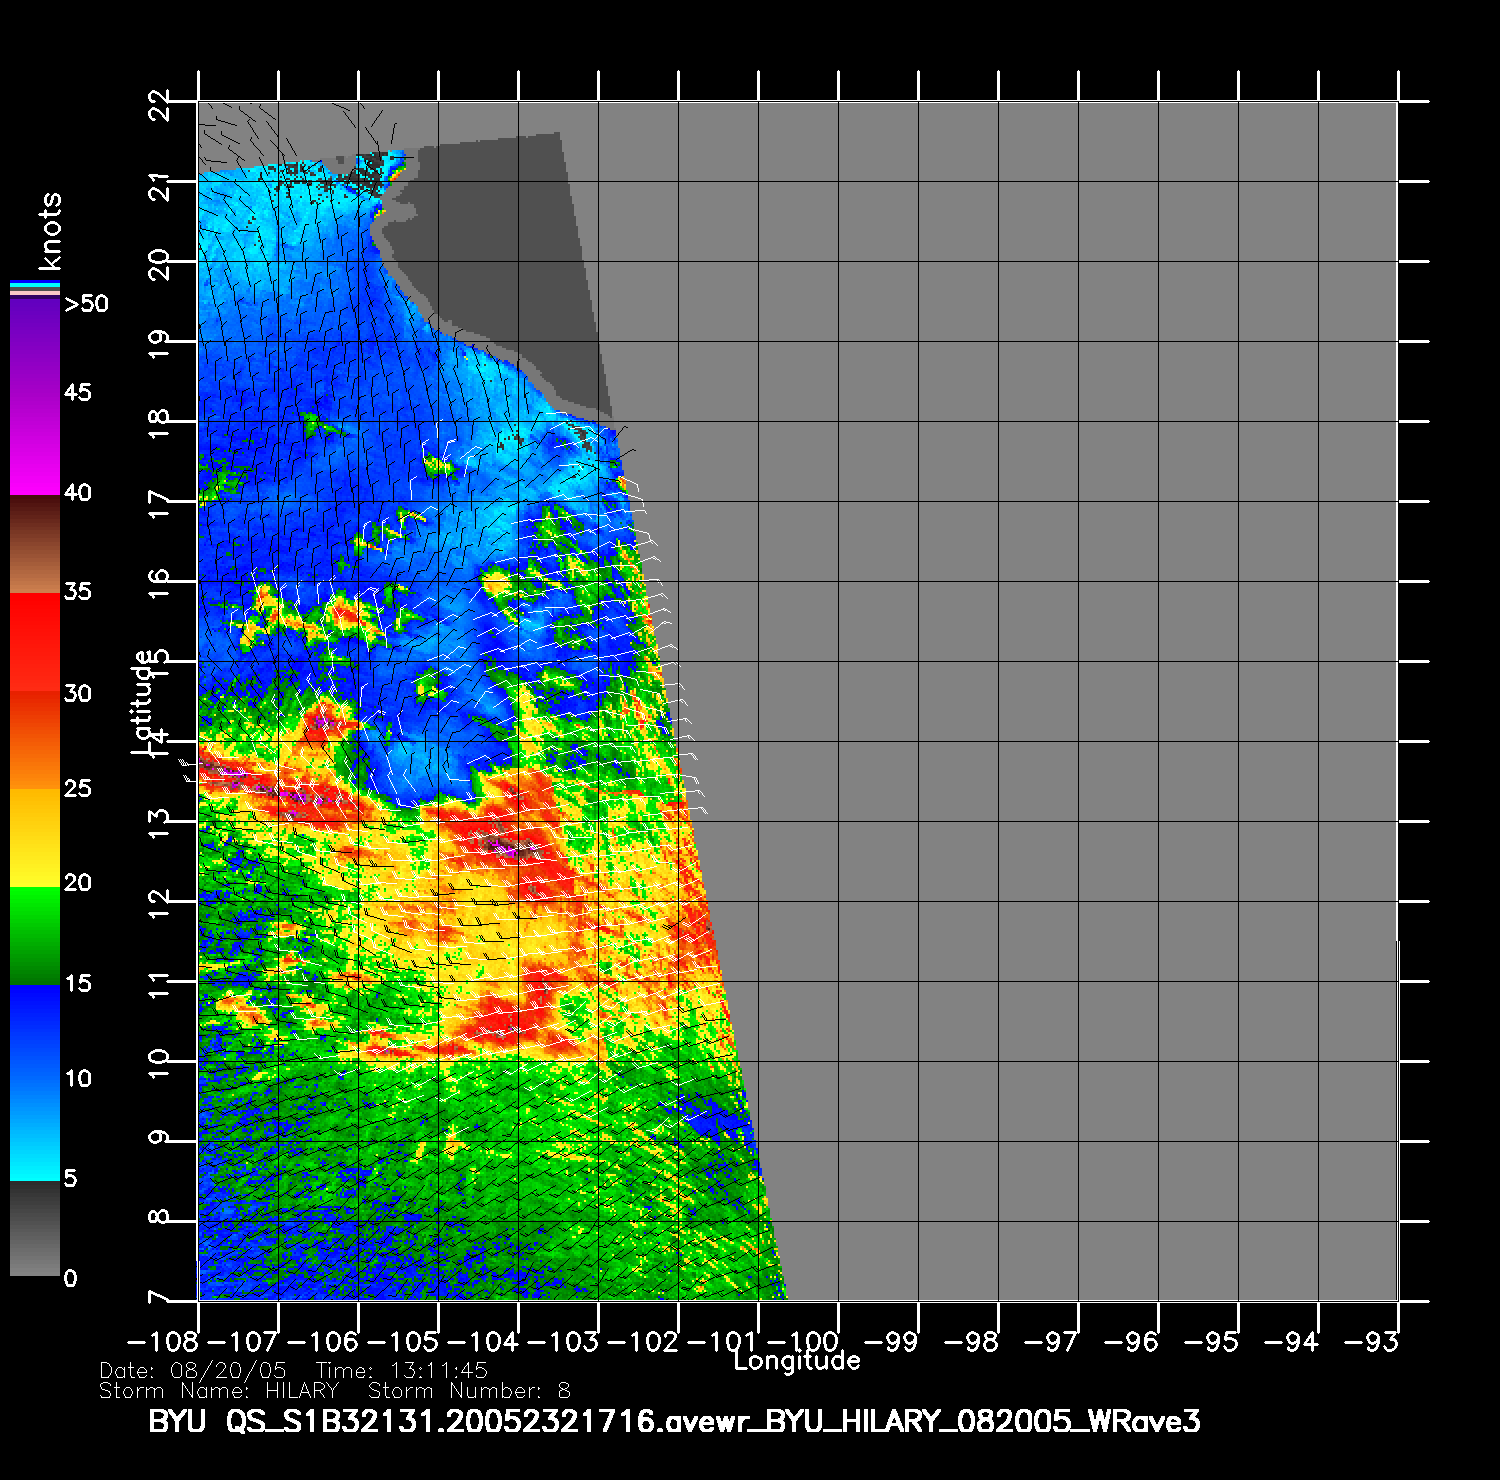The width and height of the screenshot is (1500, 1480).
Task: Click the green 15–20 knot legend segment
Action: tap(35, 936)
